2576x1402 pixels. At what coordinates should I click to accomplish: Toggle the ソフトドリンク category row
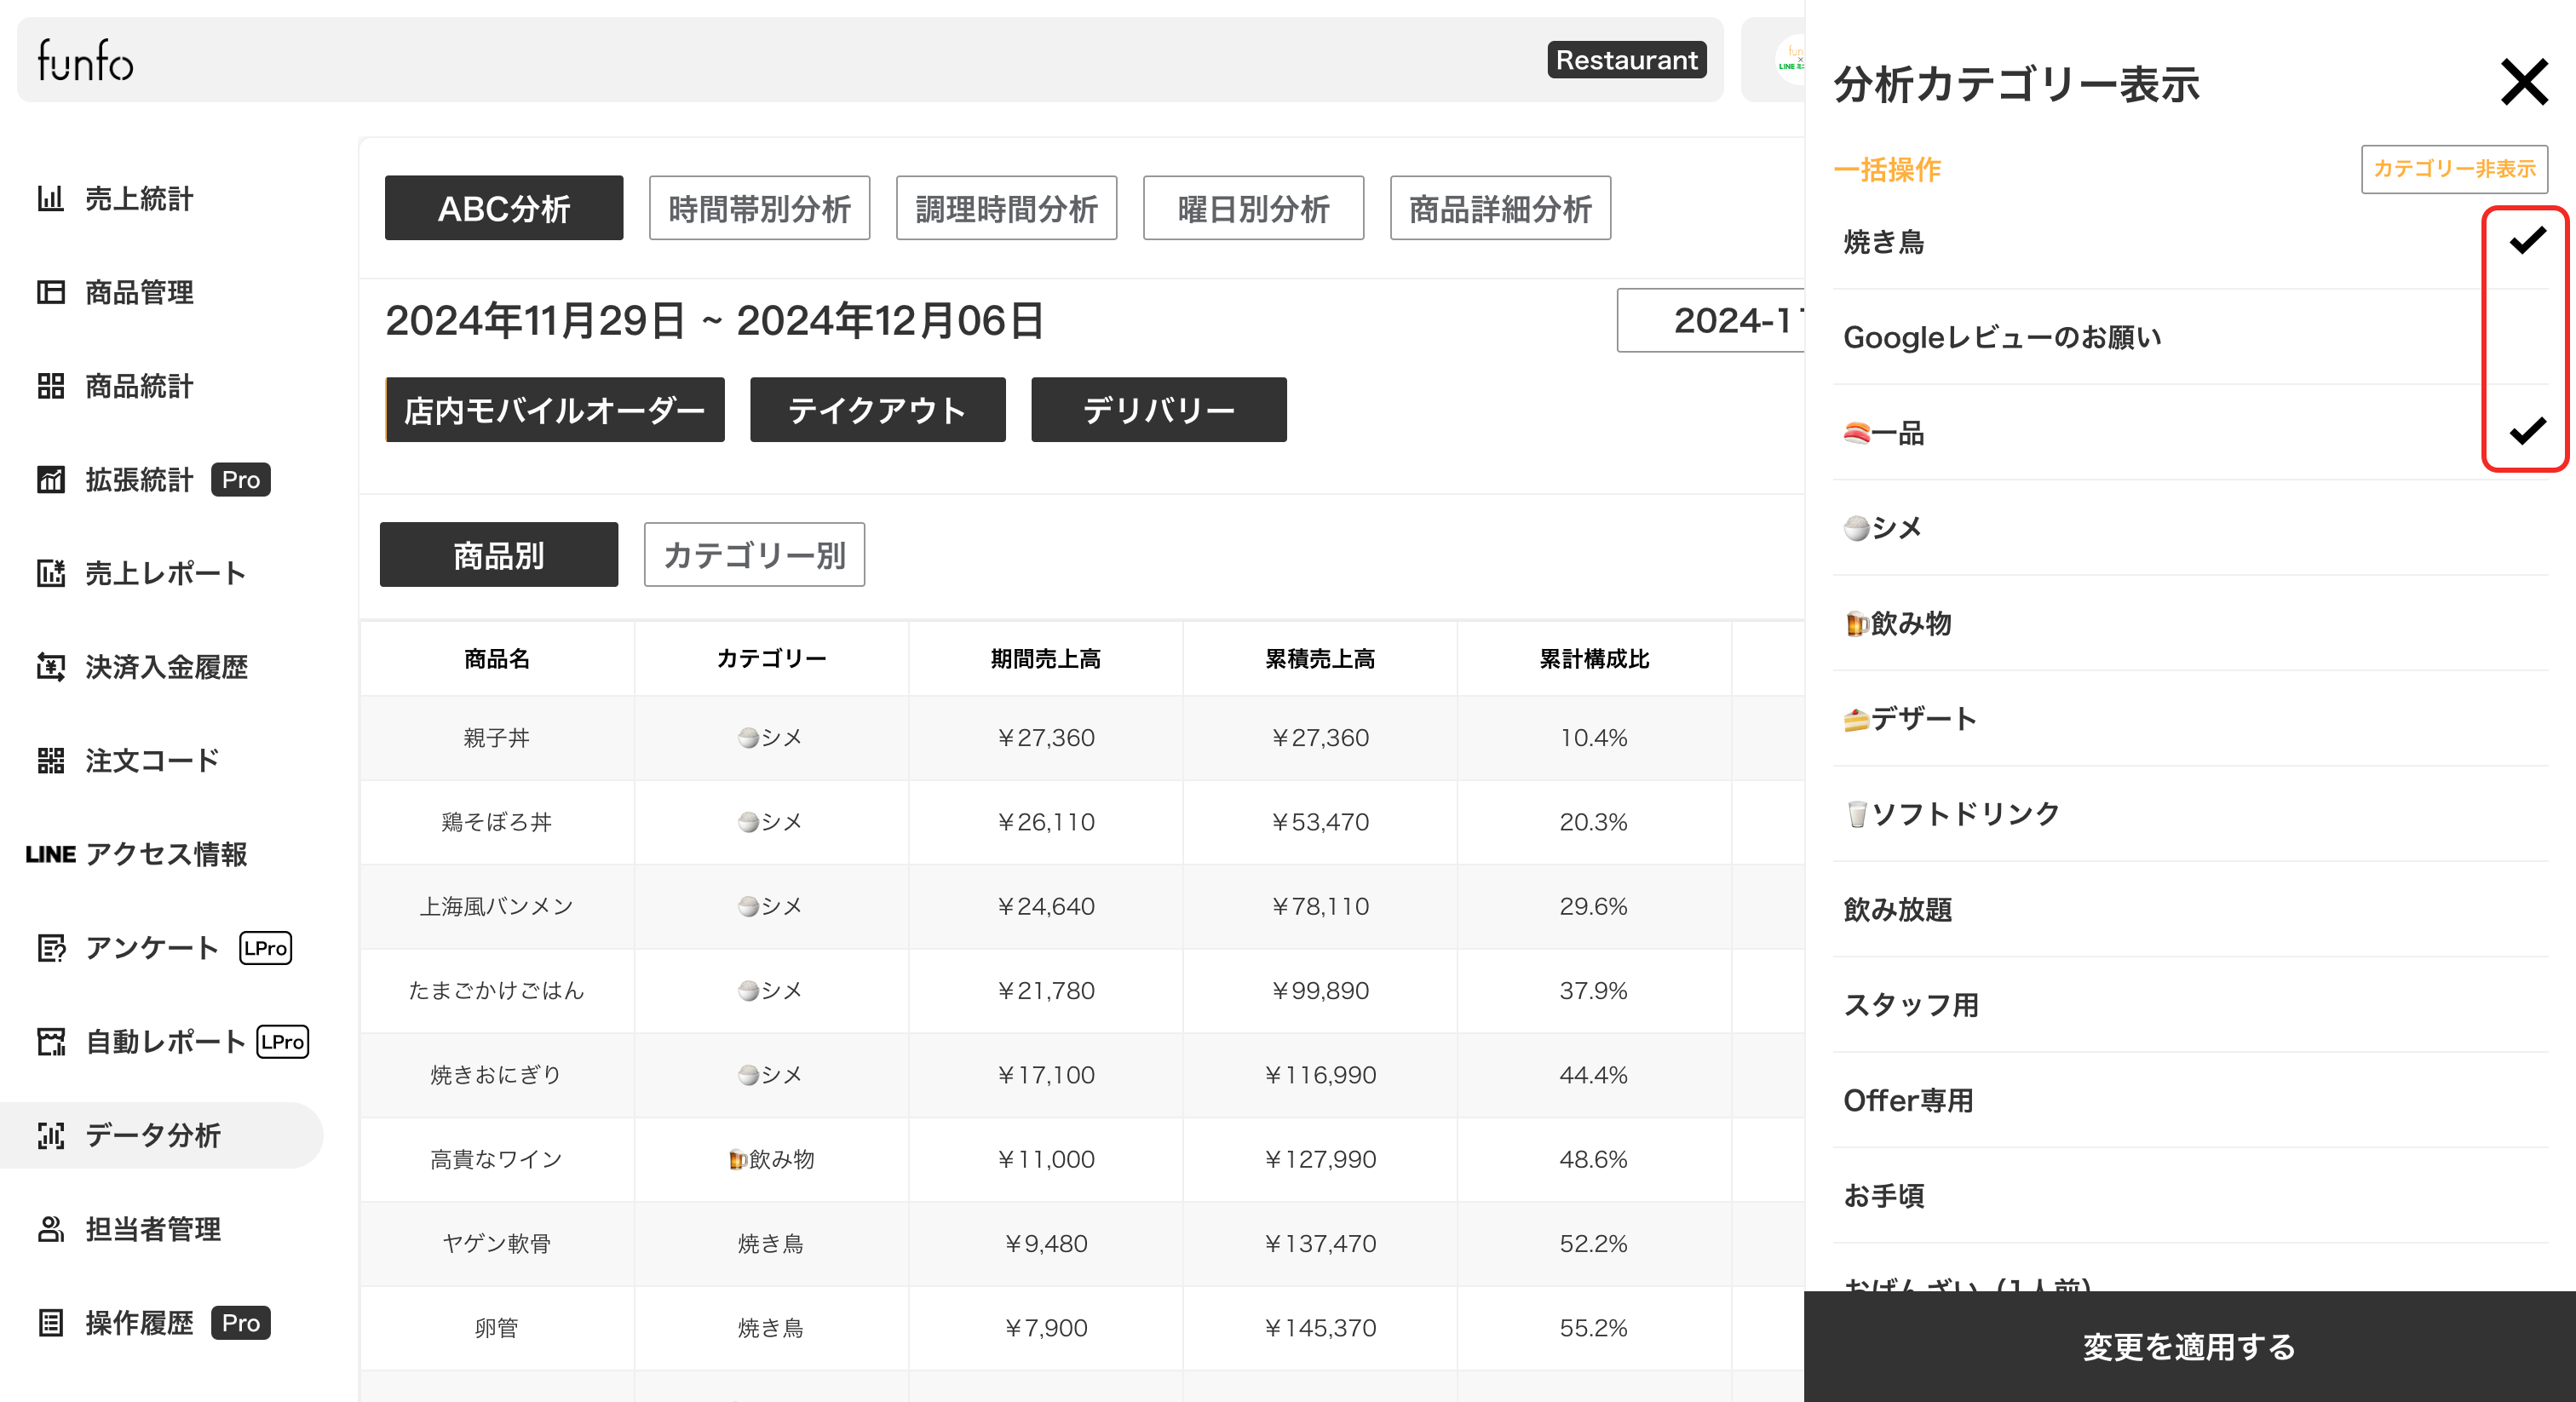(2190, 814)
